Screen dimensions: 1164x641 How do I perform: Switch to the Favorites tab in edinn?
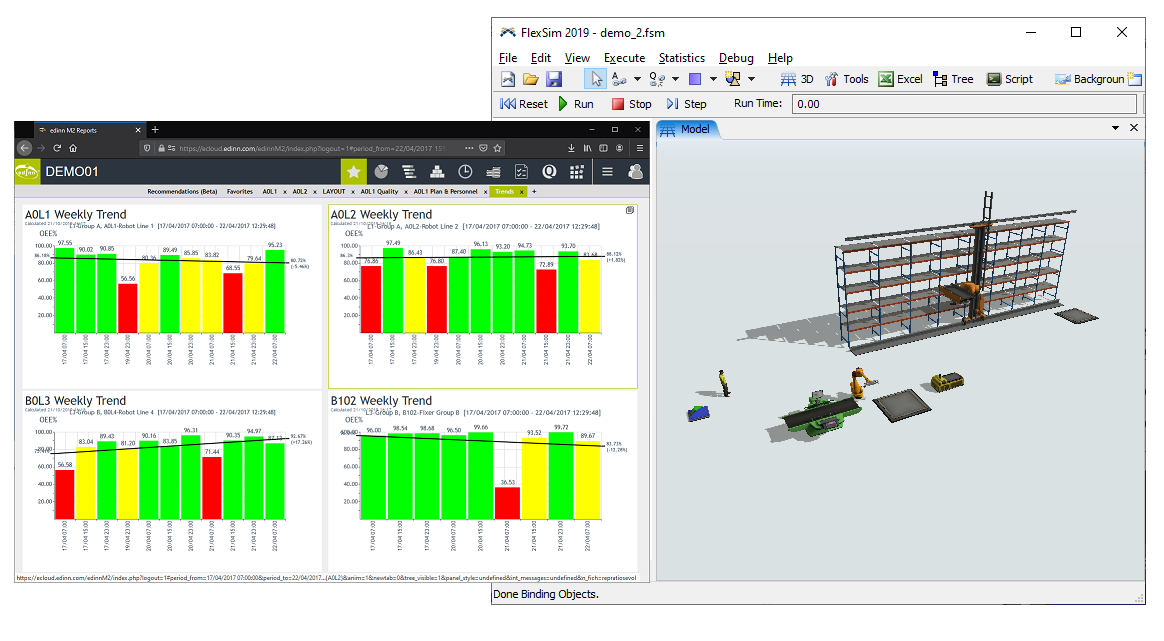(x=240, y=192)
